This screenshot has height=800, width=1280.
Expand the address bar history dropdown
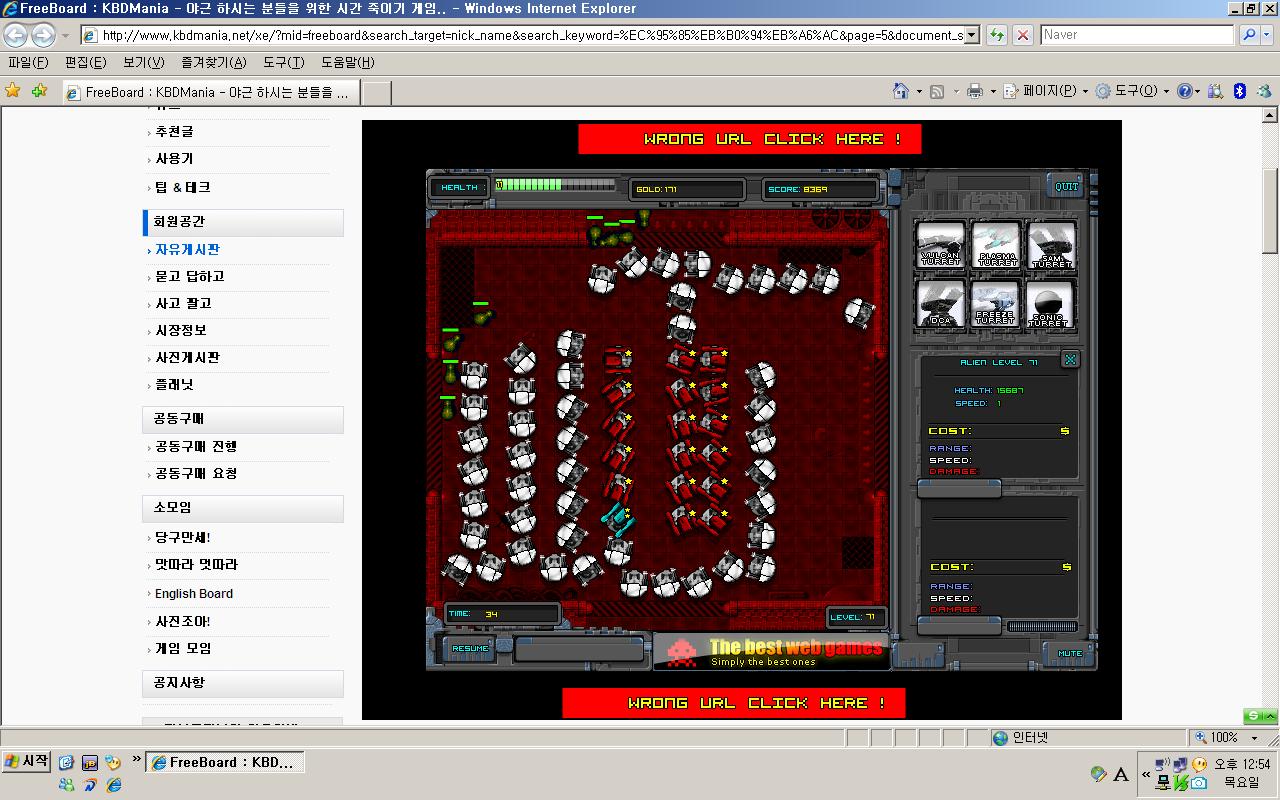click(x=973, y=35)
